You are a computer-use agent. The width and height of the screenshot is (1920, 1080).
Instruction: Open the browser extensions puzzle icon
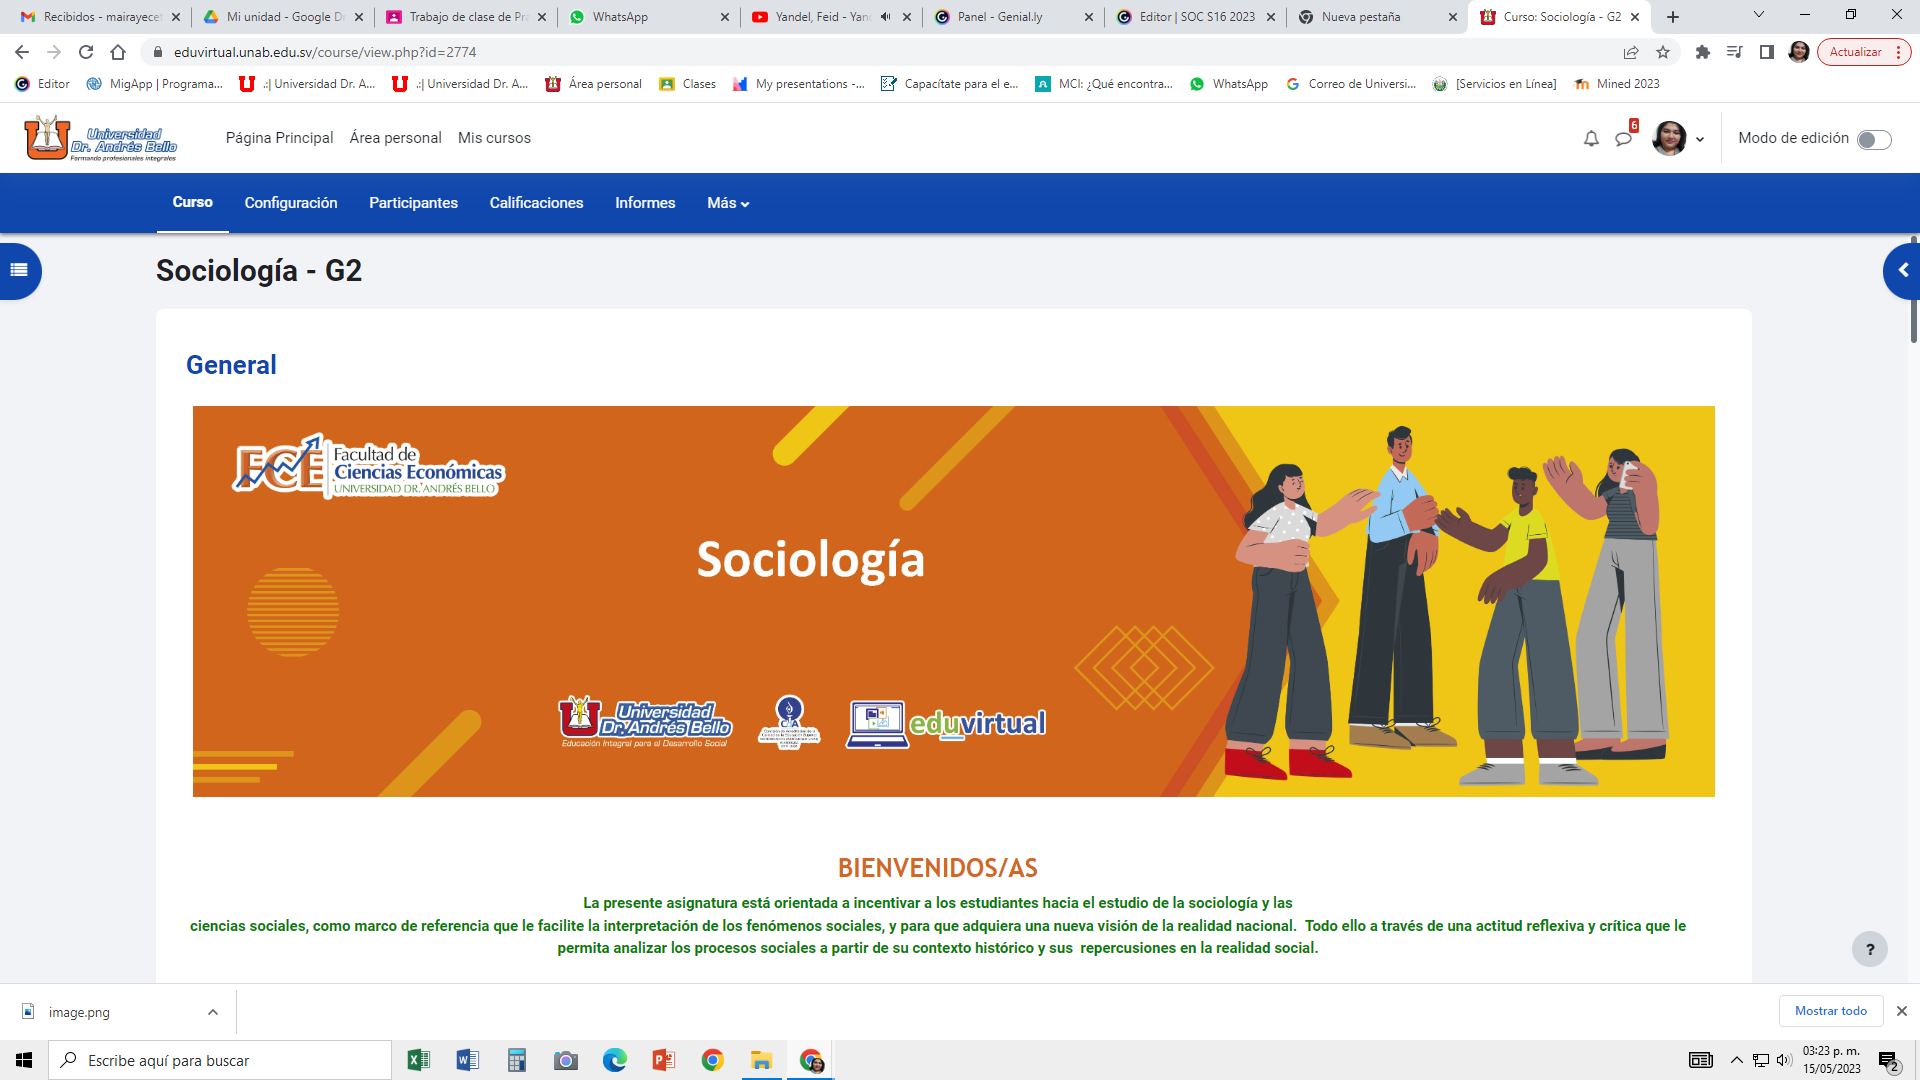click(x=1702, y=52)
